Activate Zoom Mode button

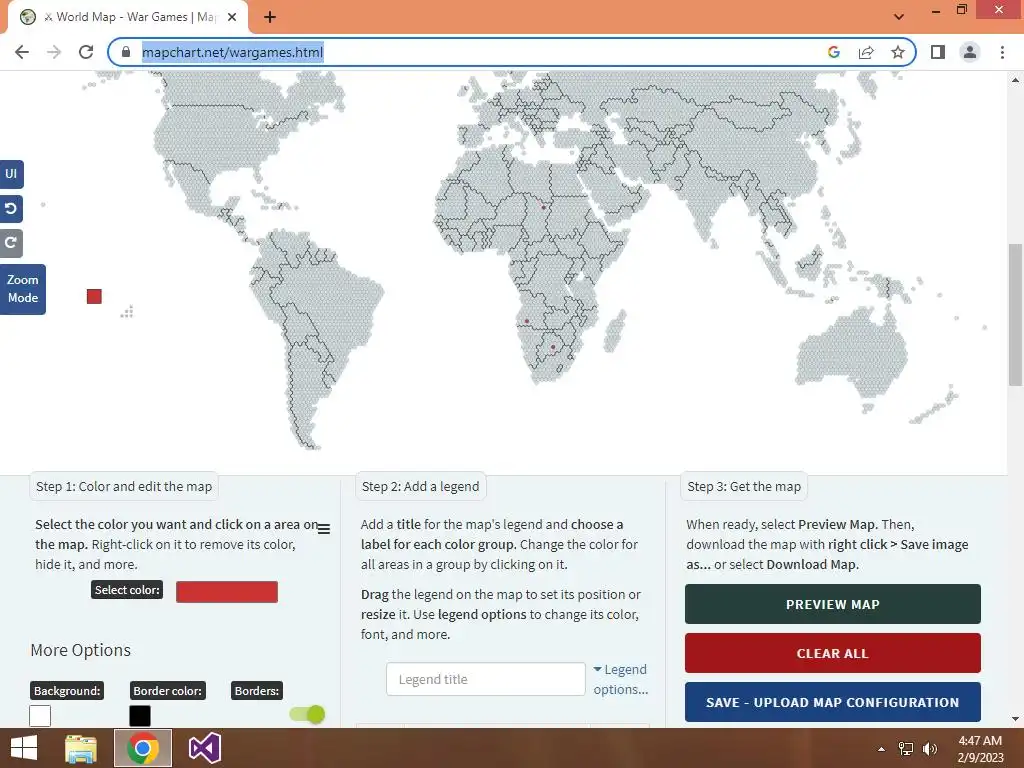(23, 289)
